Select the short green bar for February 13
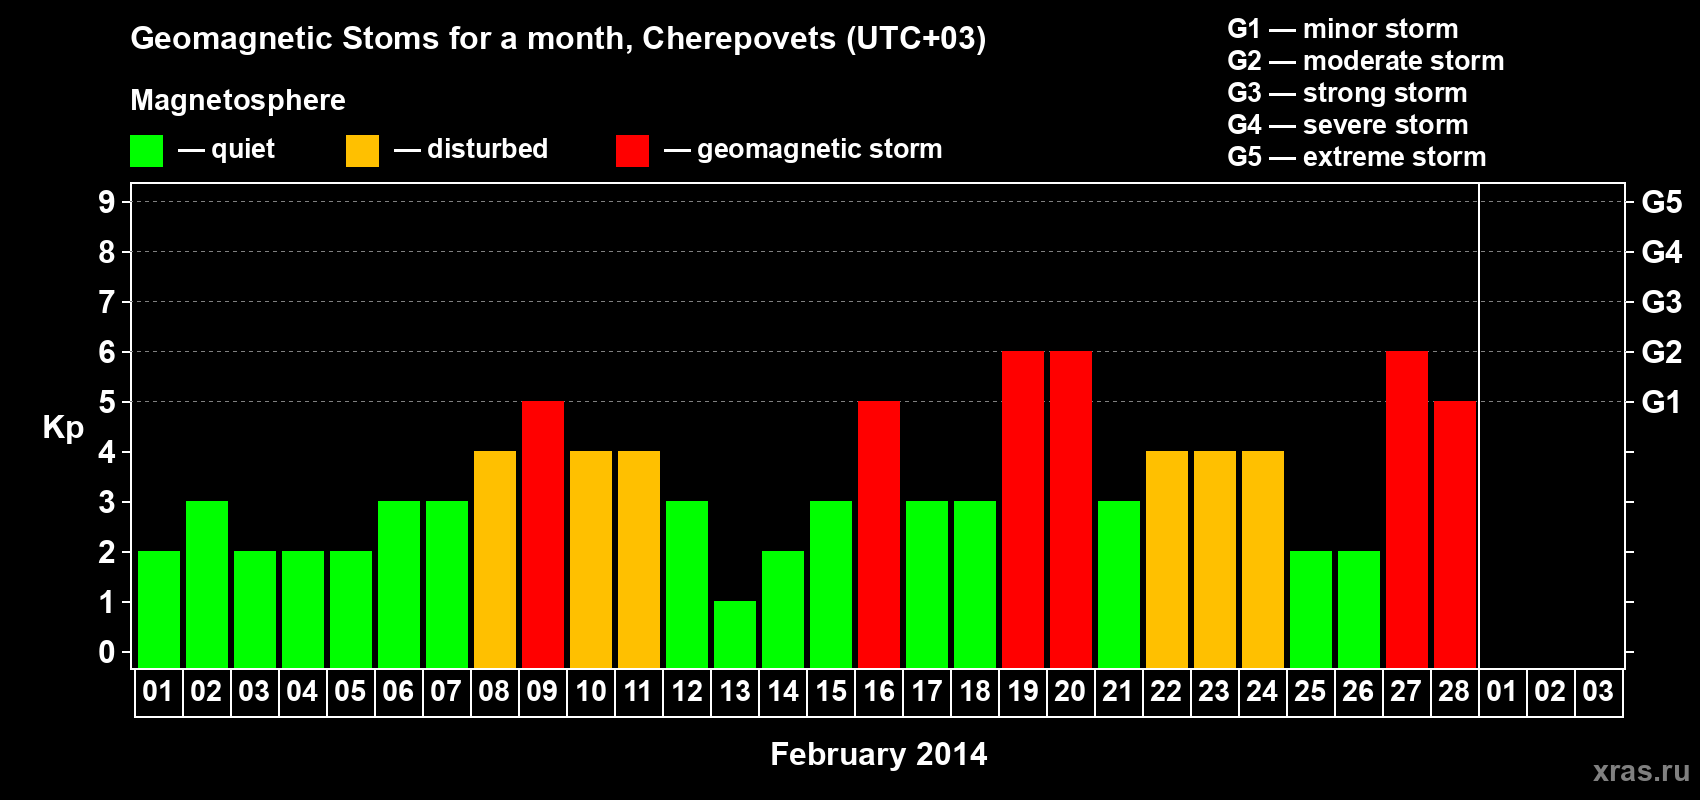 (x=735, y=634)
